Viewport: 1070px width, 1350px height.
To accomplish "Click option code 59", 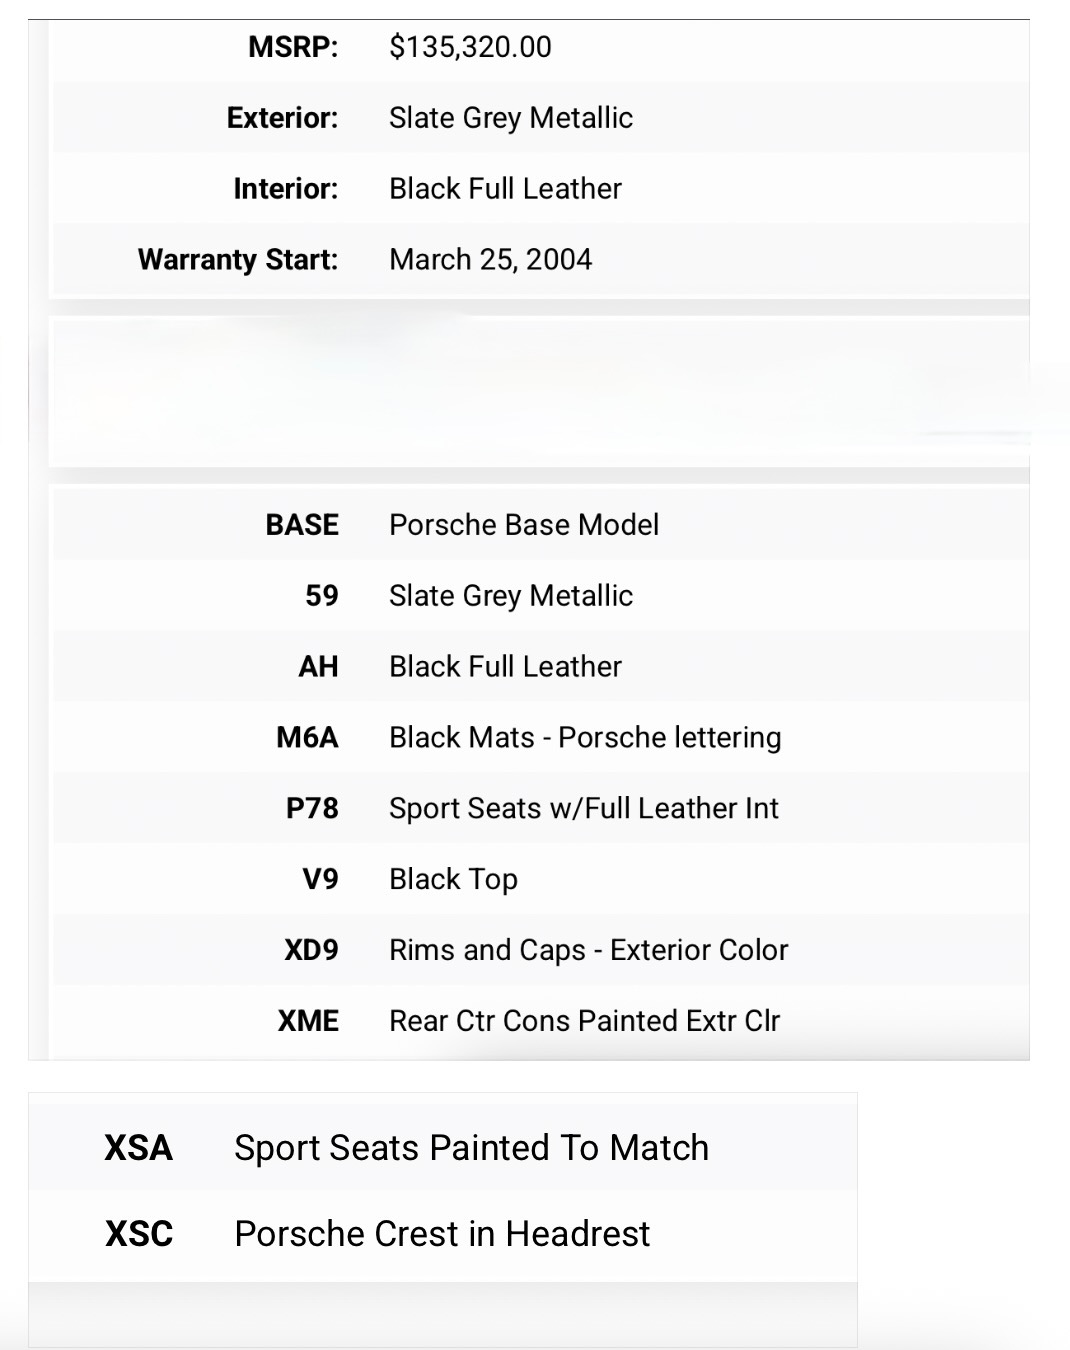I will [321, 596].
